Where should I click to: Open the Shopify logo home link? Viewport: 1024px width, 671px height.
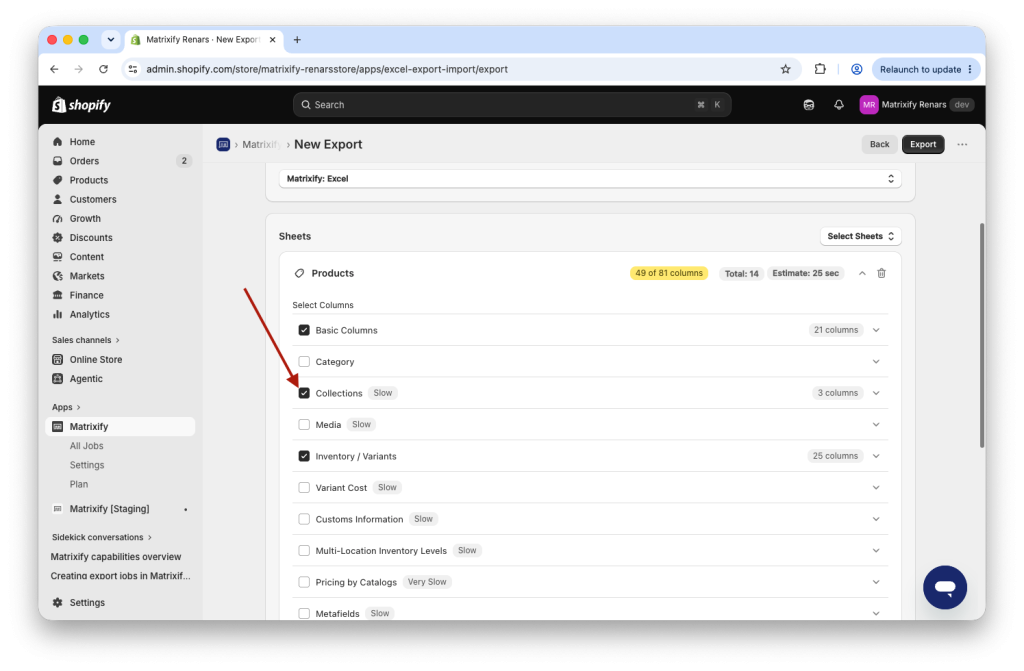pyautogui.click(x=82, y=105)
